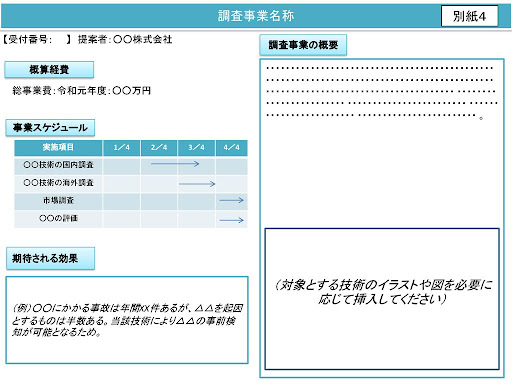Click the illustration placeholder text 対象とする技術のイラスト

(x=382, y=292)
